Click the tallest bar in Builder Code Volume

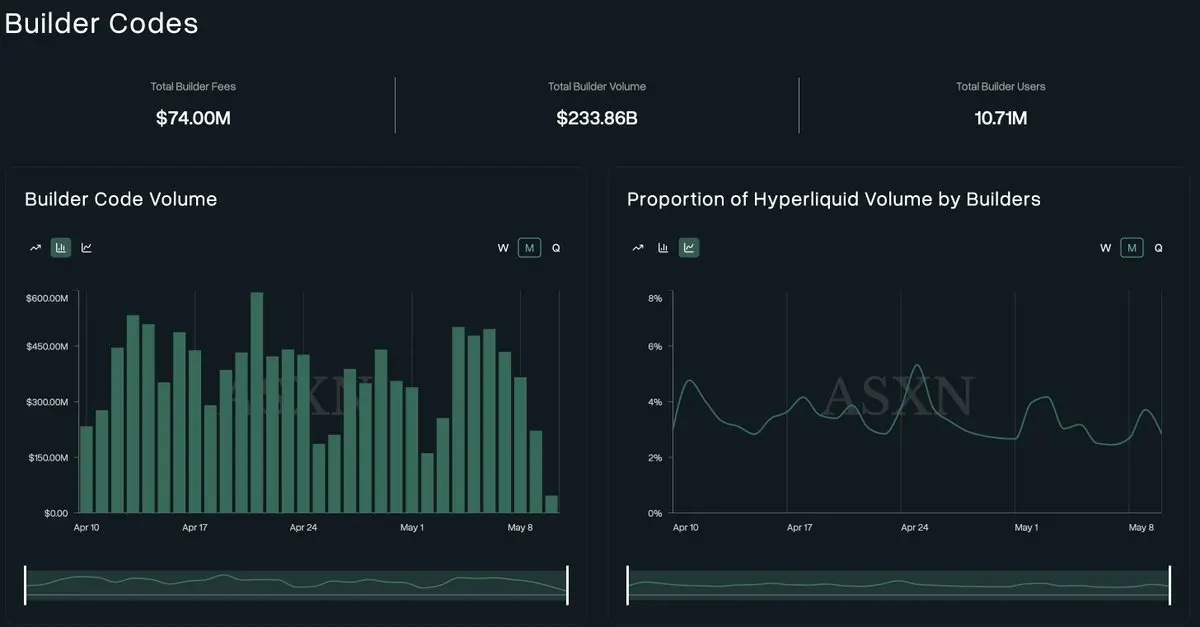[257, 403]
